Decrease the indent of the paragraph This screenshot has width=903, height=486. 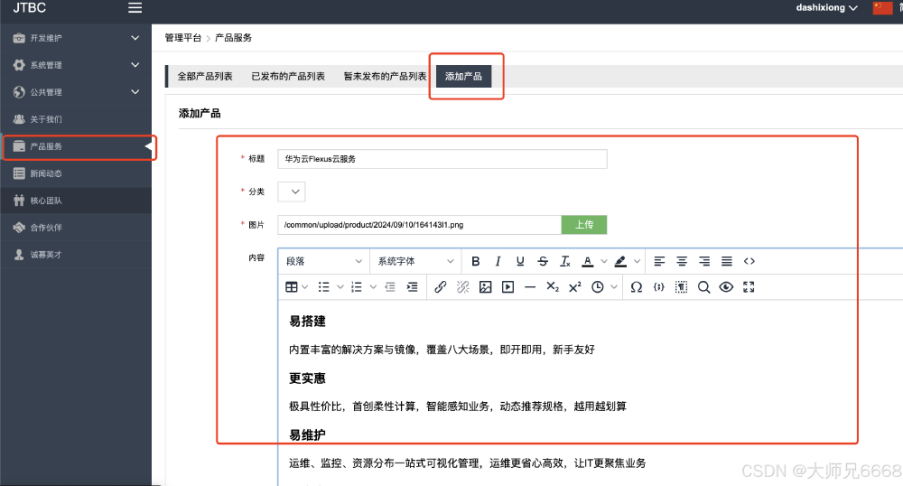(390, 287)
